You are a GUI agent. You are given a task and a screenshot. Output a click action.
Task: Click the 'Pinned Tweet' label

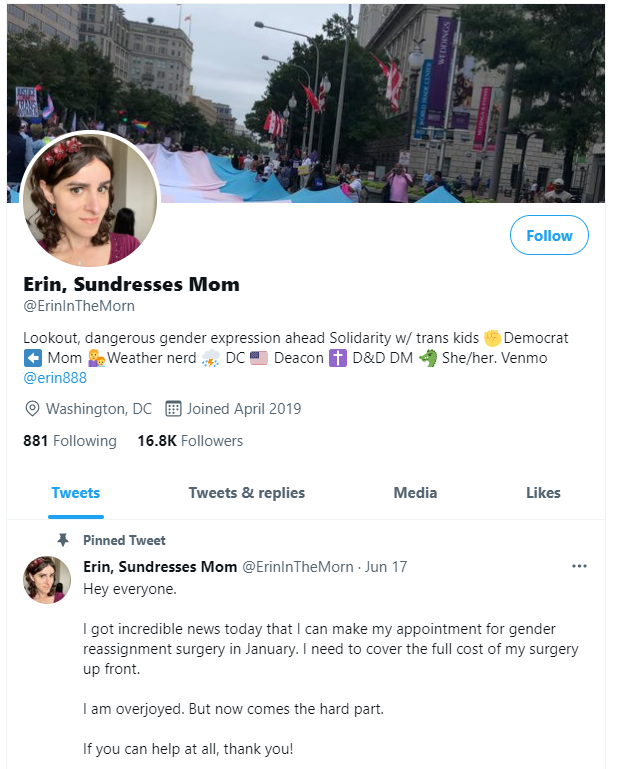(x=124, y=540)
